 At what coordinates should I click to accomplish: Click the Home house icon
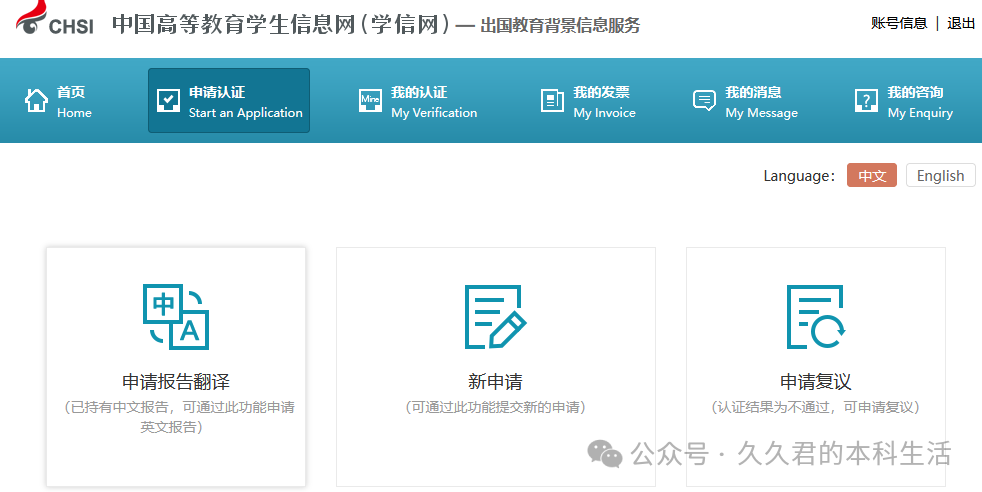[36, 100]
